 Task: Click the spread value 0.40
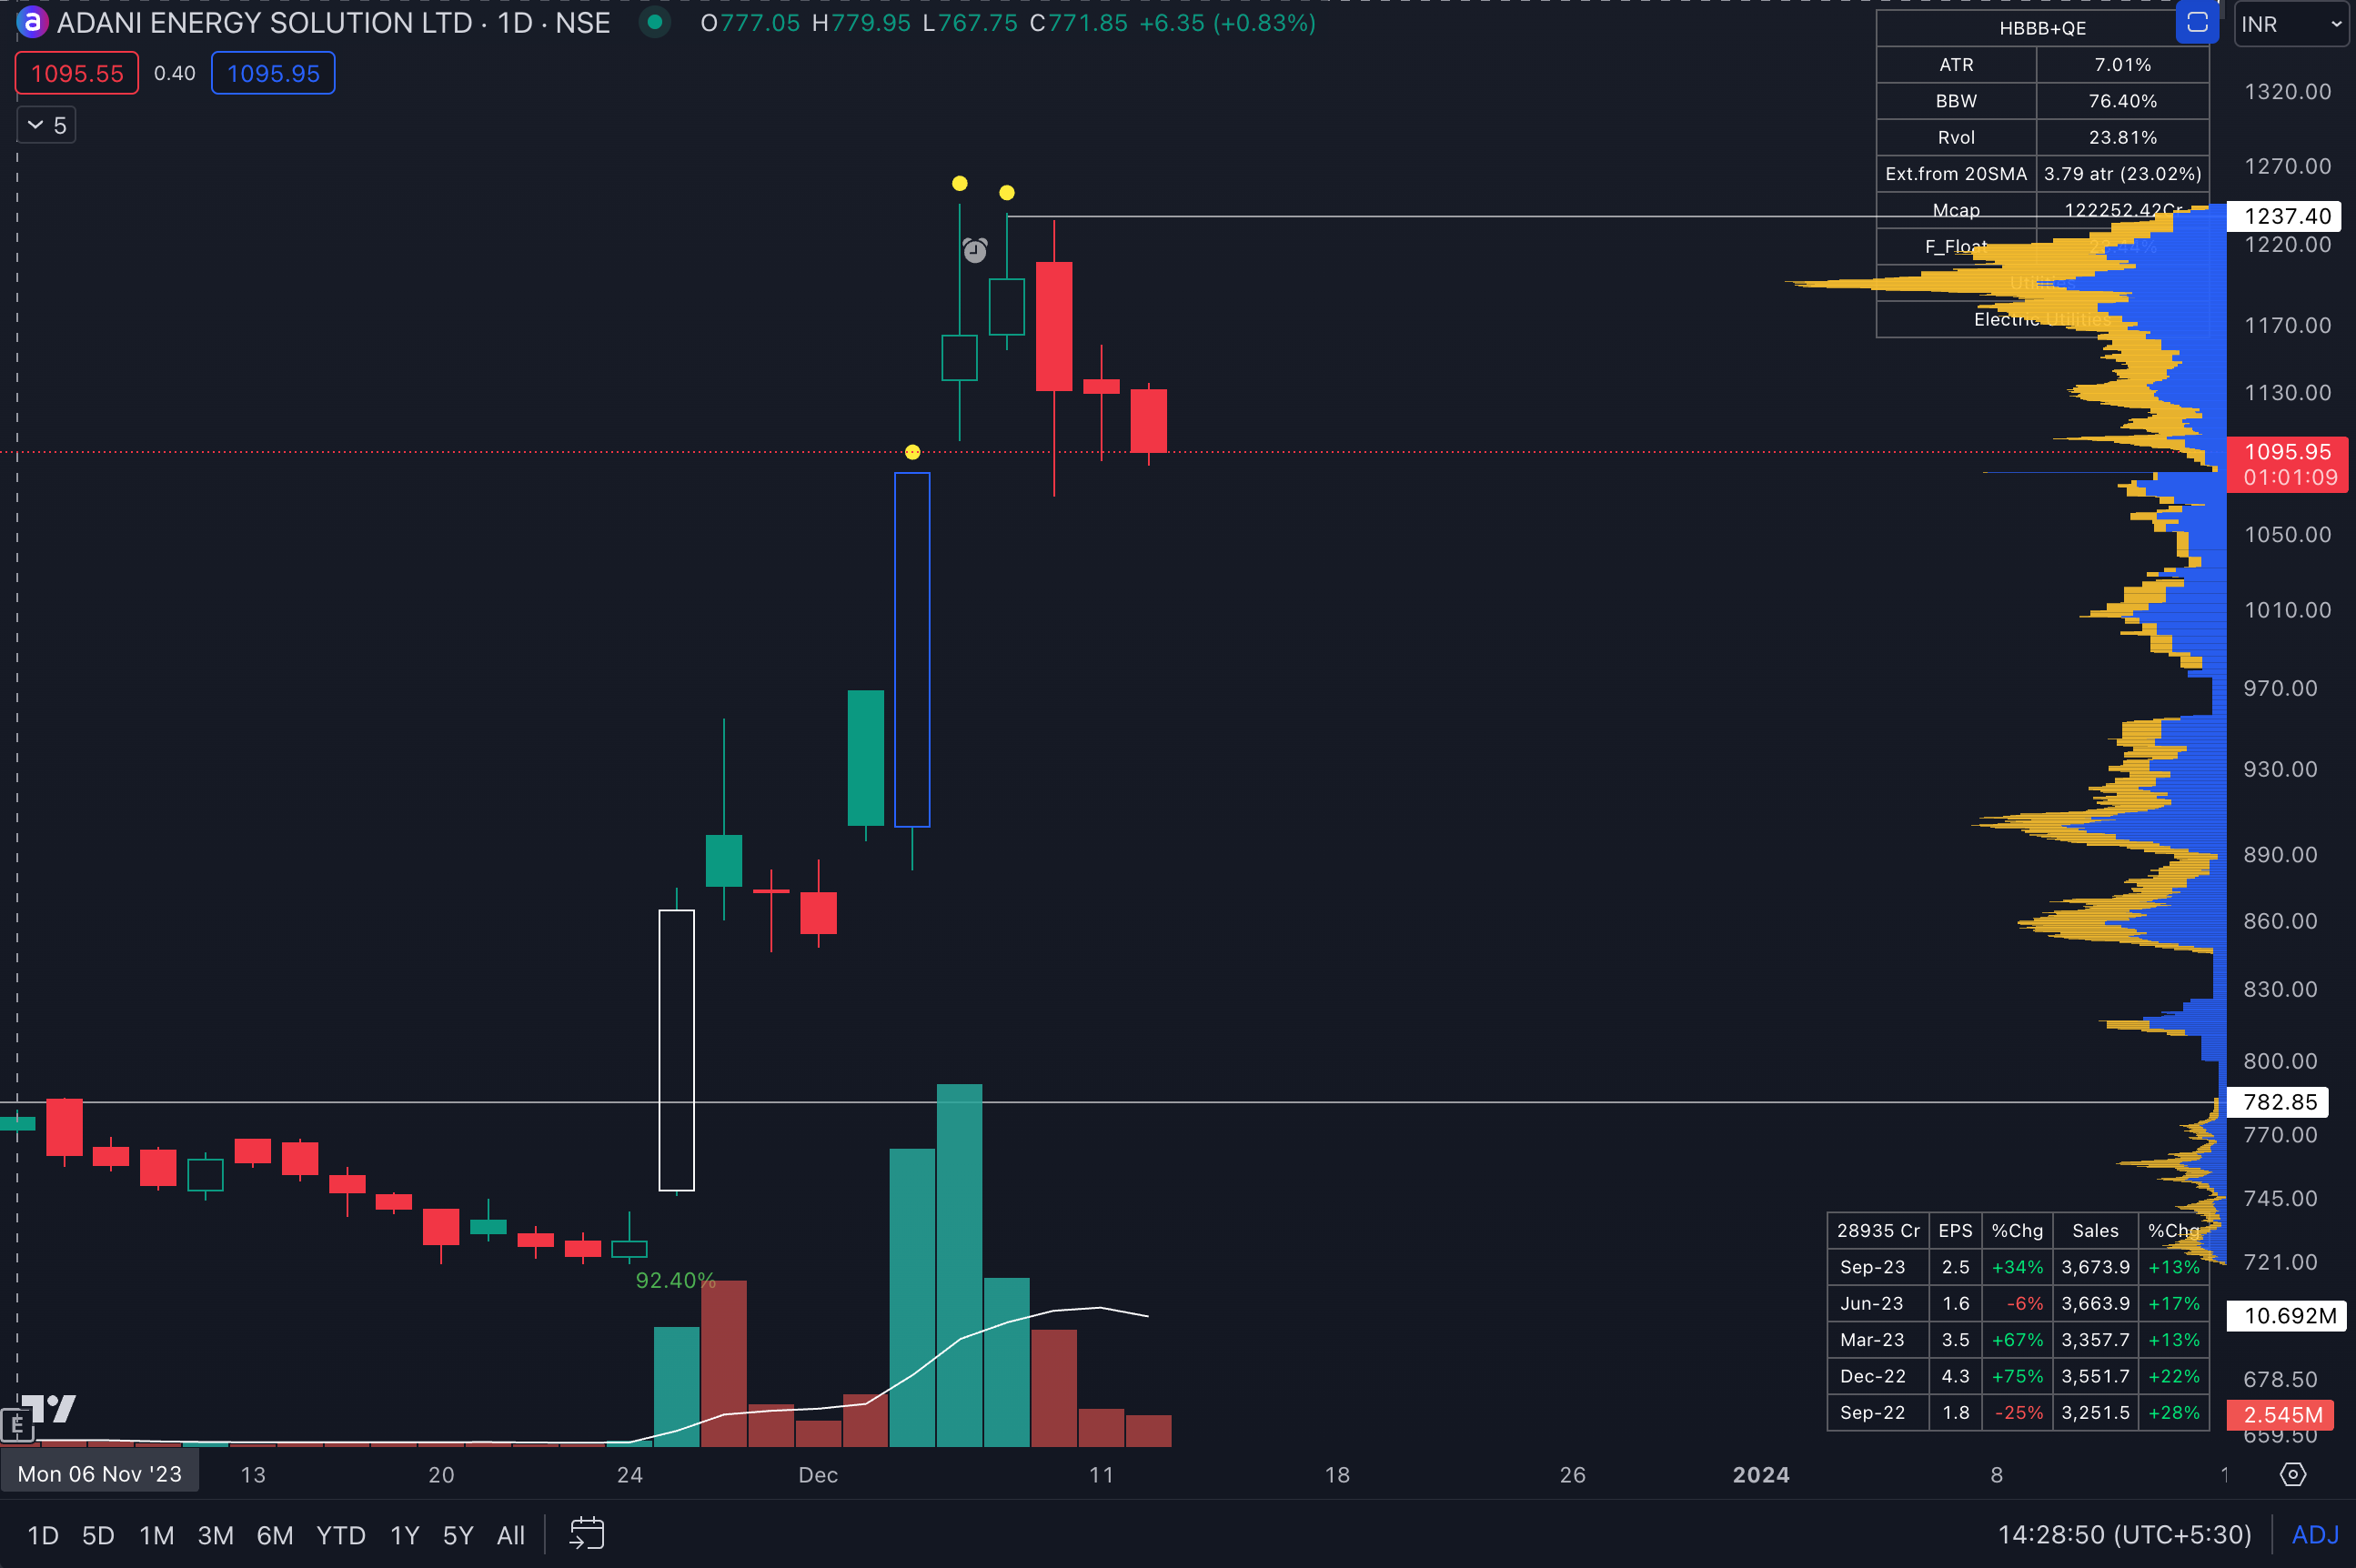(x=175, y=73)
